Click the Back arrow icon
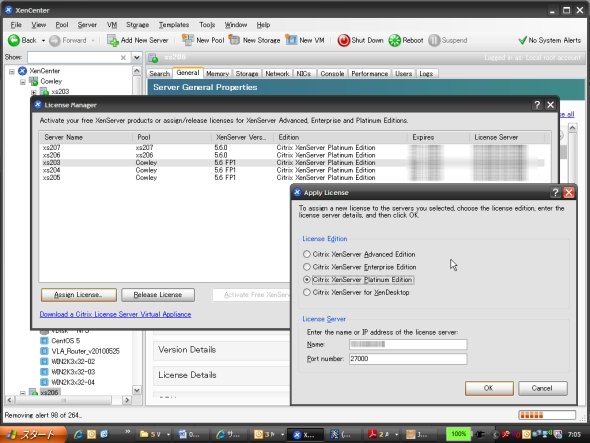590x443 pixels. pyautogui.click(x=14, y=40)
